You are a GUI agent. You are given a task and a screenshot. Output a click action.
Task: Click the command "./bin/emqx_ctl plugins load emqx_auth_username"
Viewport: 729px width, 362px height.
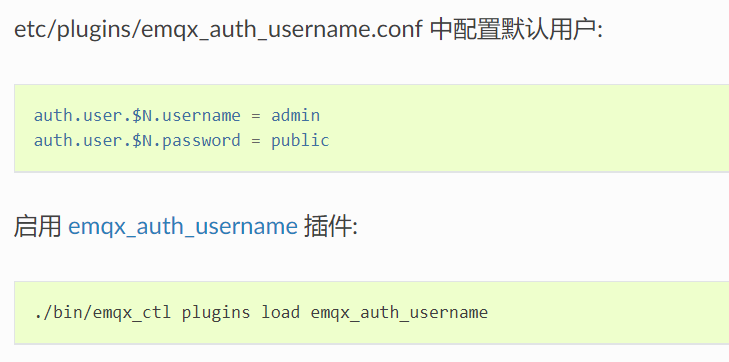click(261, 312)
